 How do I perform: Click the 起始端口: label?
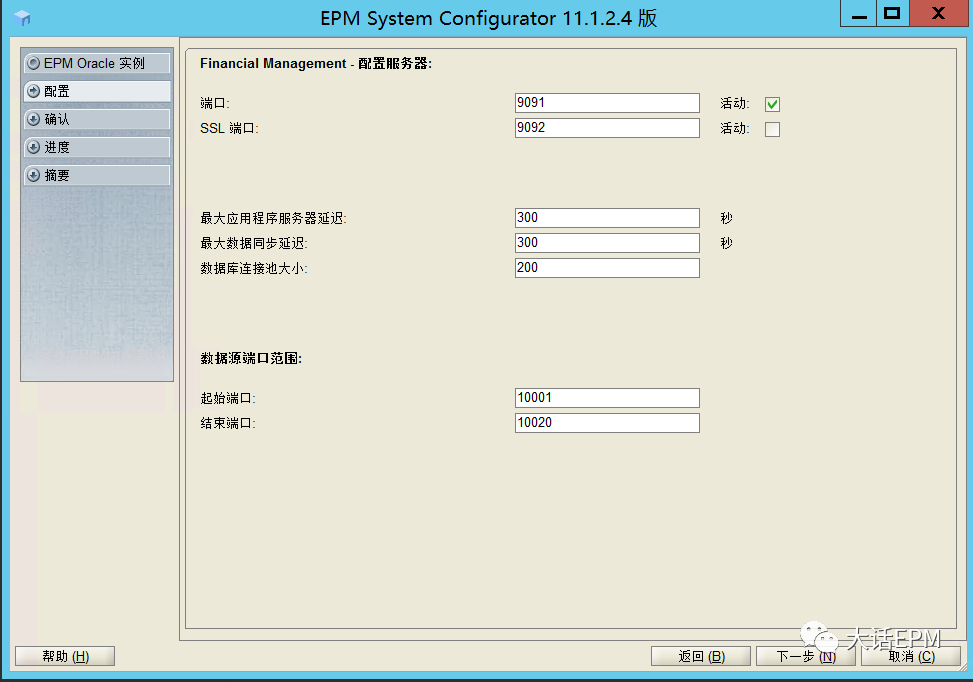[x=228, y=398]
